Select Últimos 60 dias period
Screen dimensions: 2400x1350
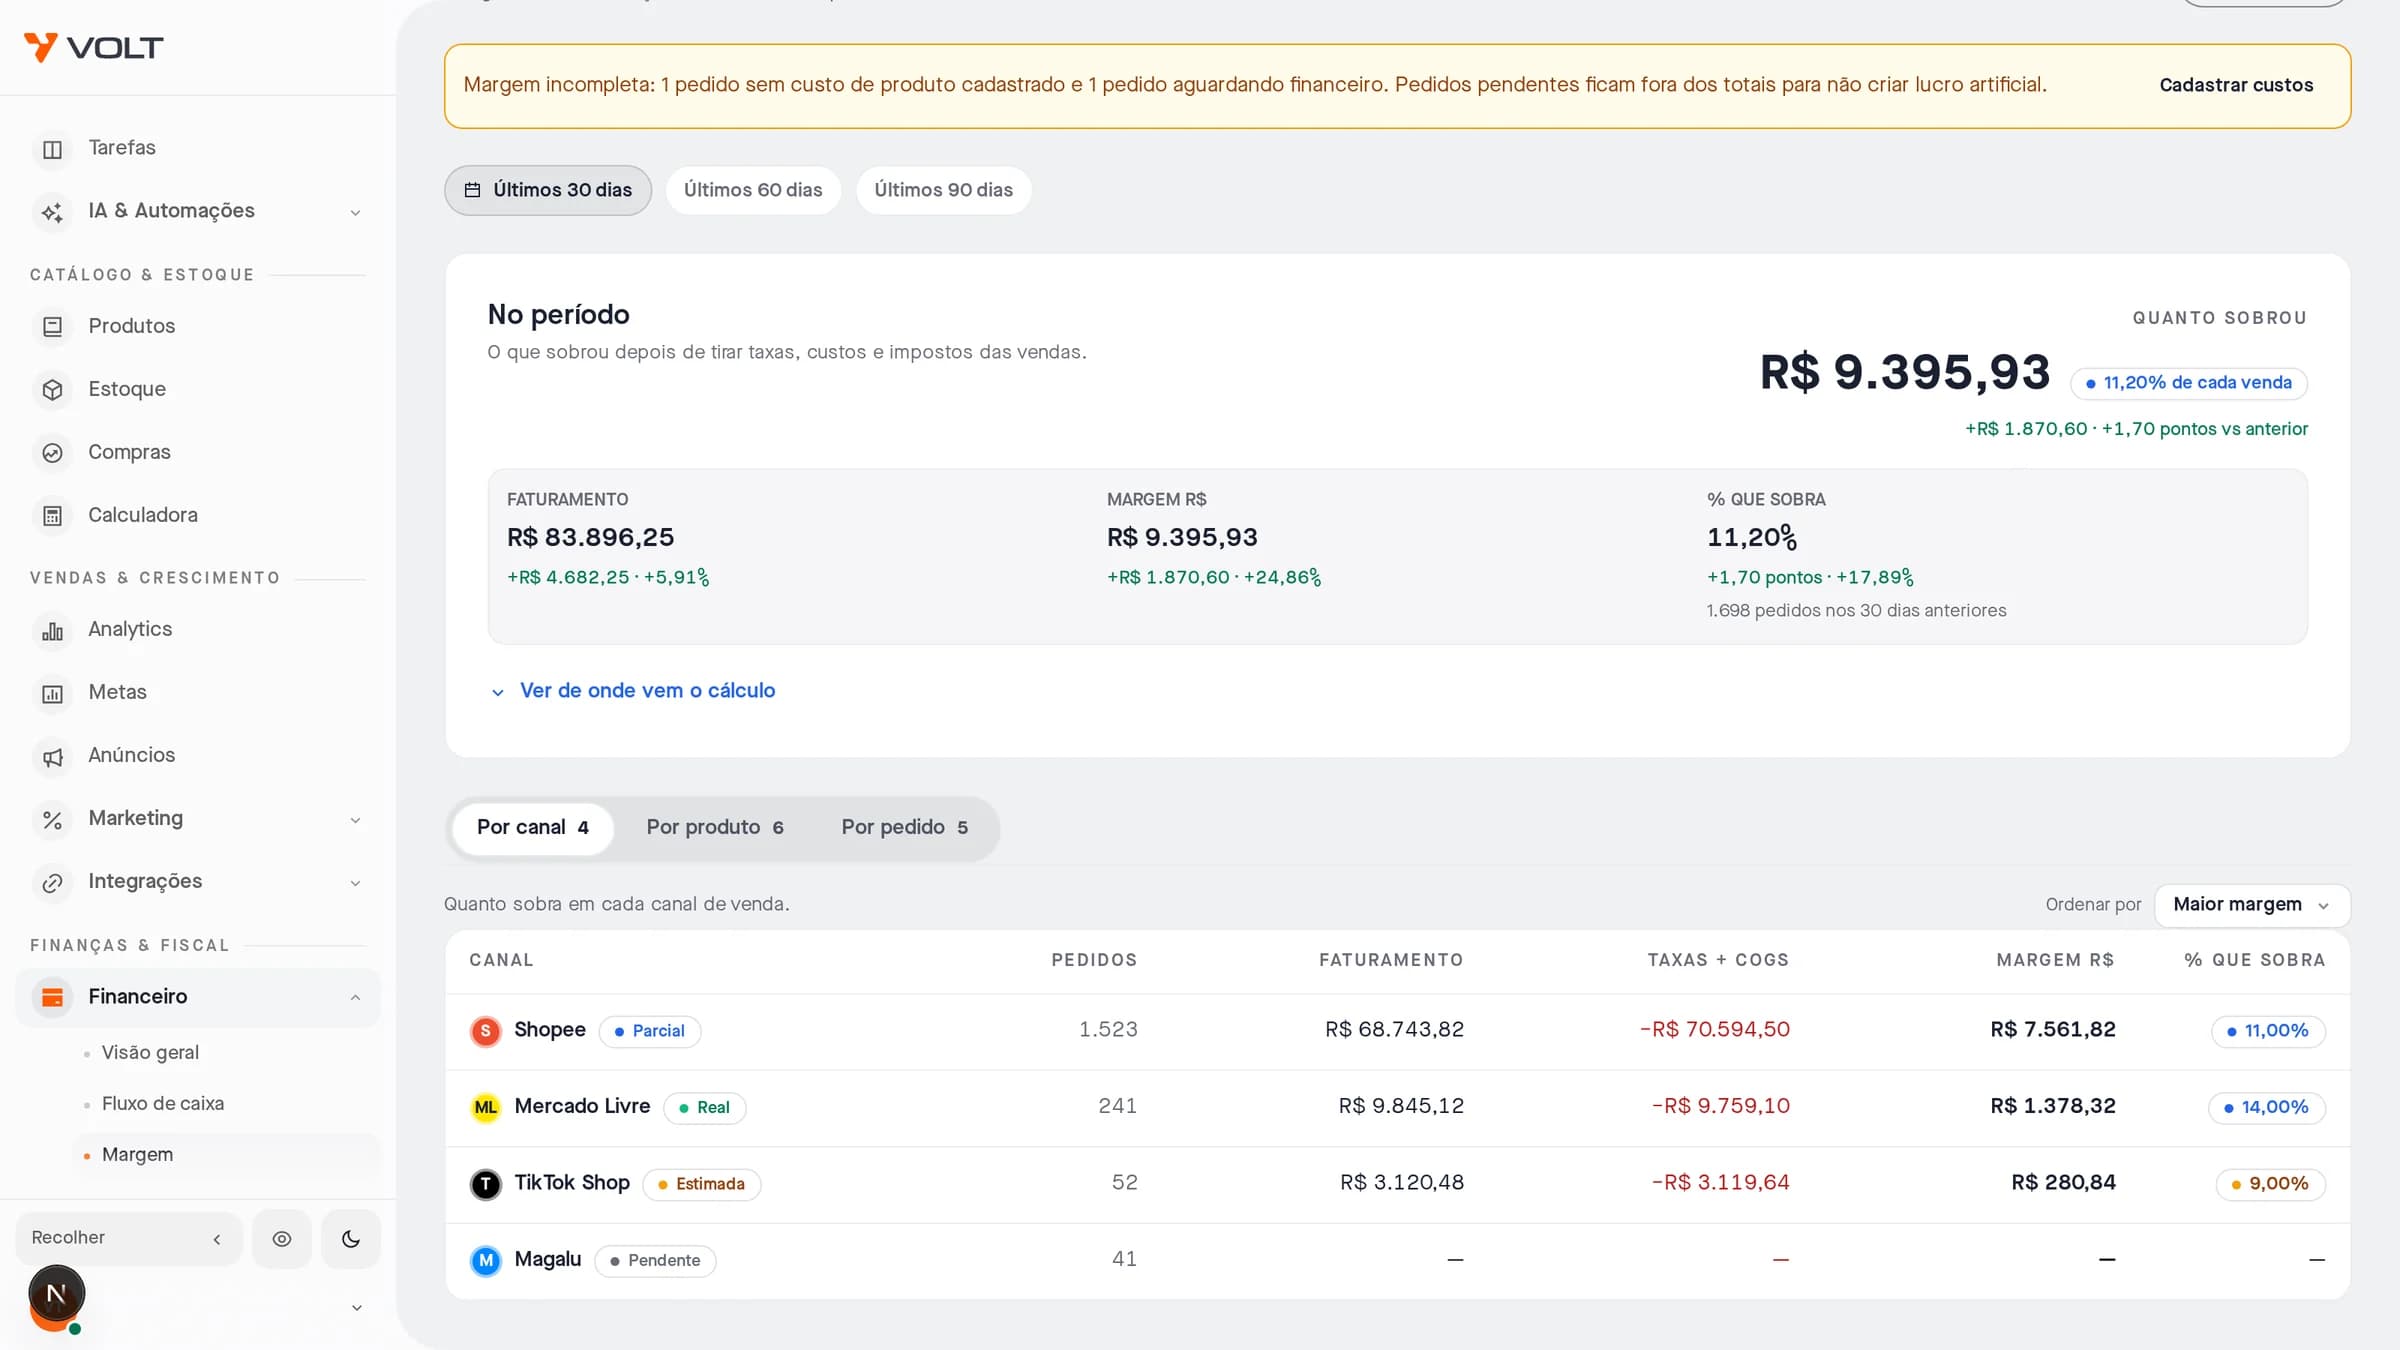point(753,190)
